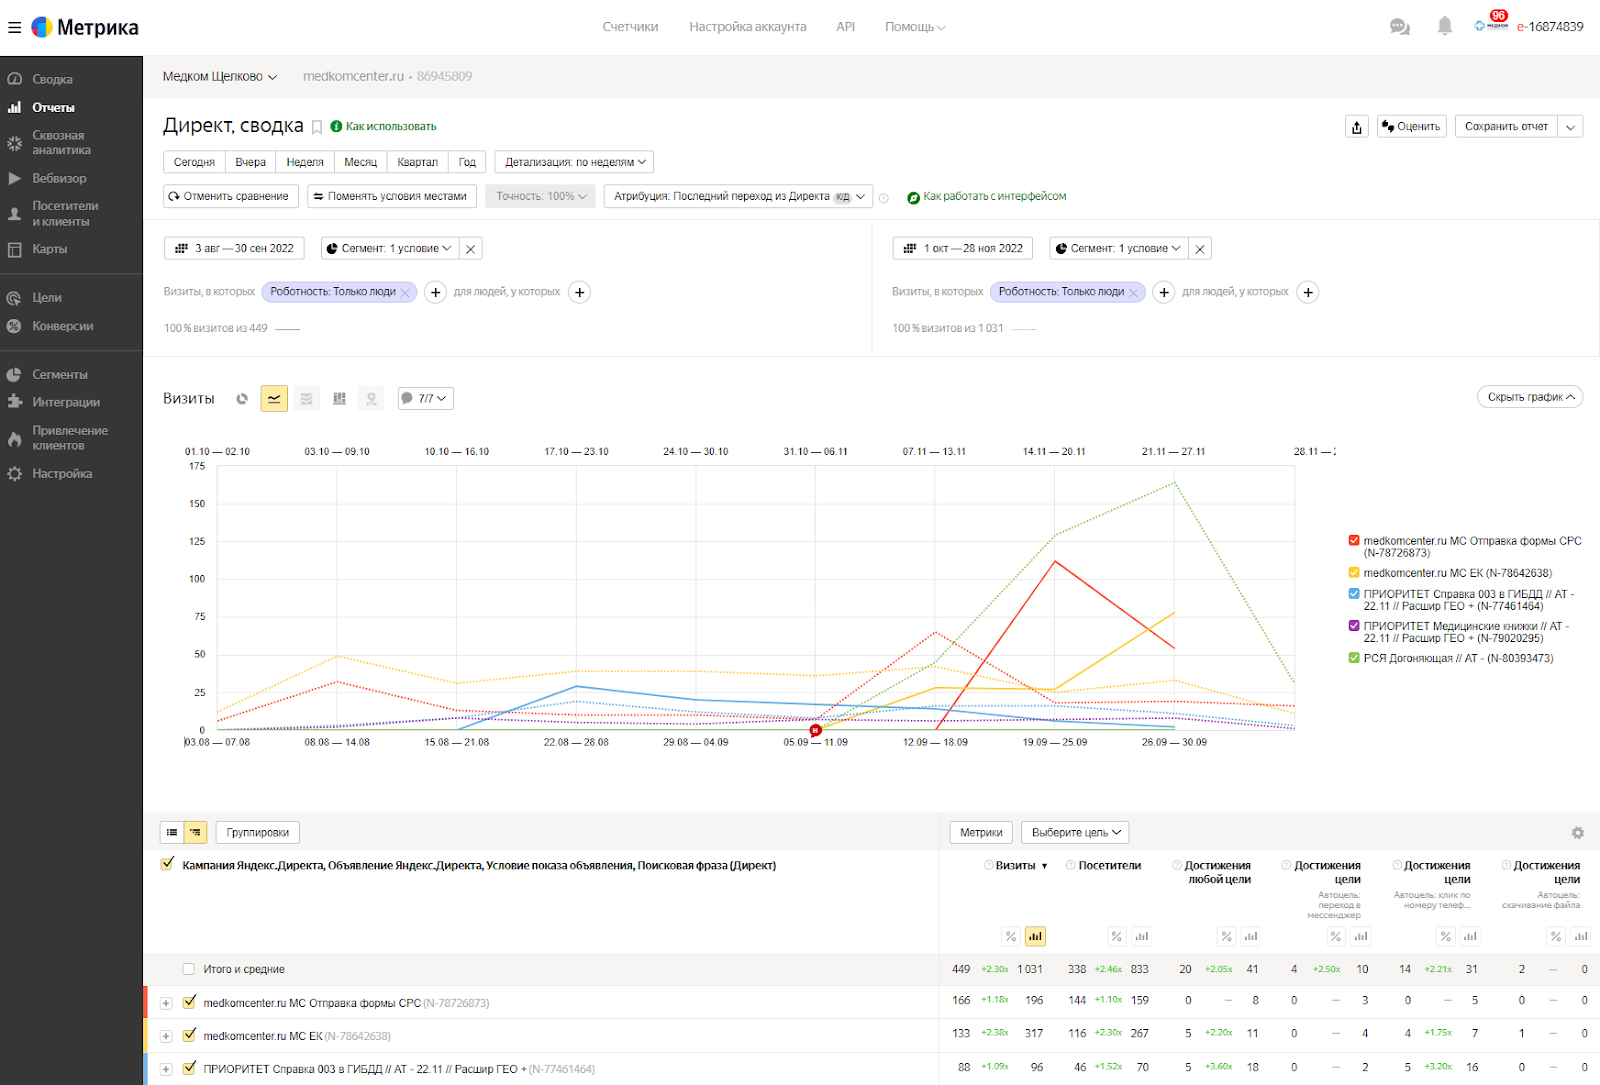Open table settings gear icon
This screenshot has height=1085, width=1600.
pos(1577,833)
